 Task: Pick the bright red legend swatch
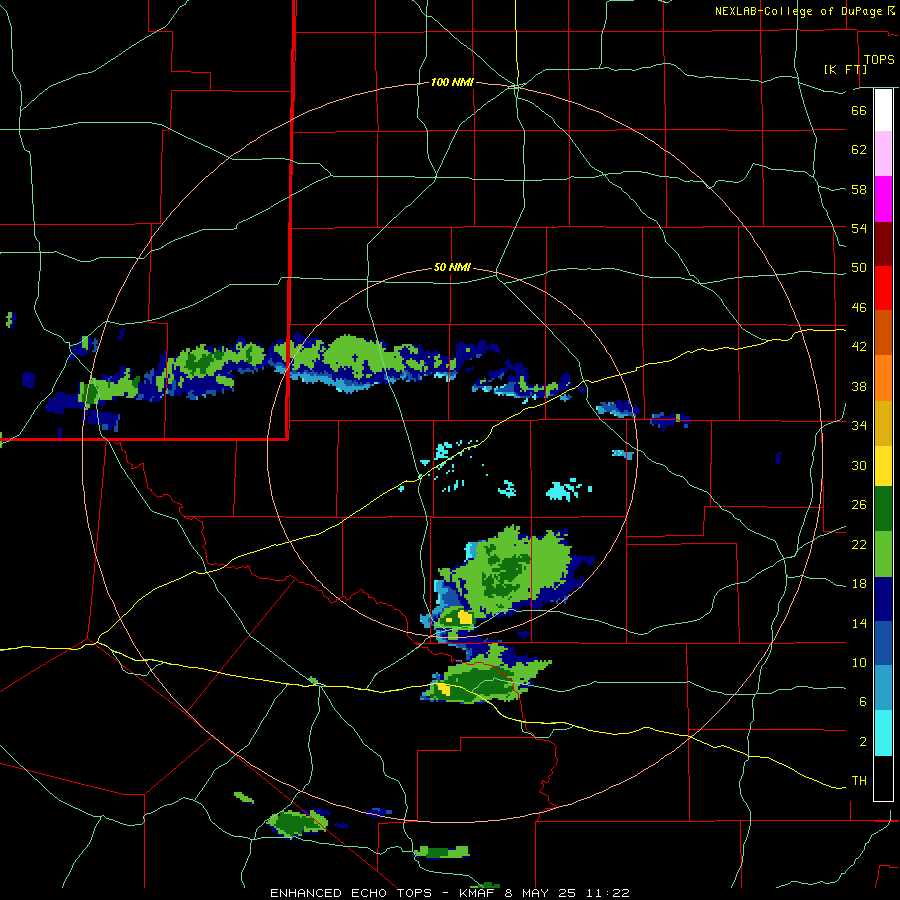pyautogui.click(x=883, y=288)
